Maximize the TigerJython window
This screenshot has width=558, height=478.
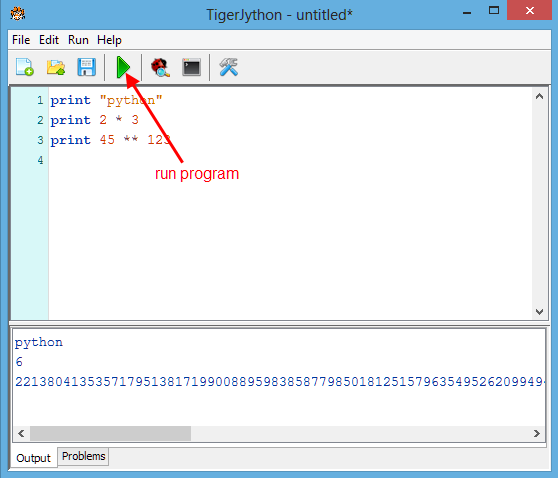494,11
